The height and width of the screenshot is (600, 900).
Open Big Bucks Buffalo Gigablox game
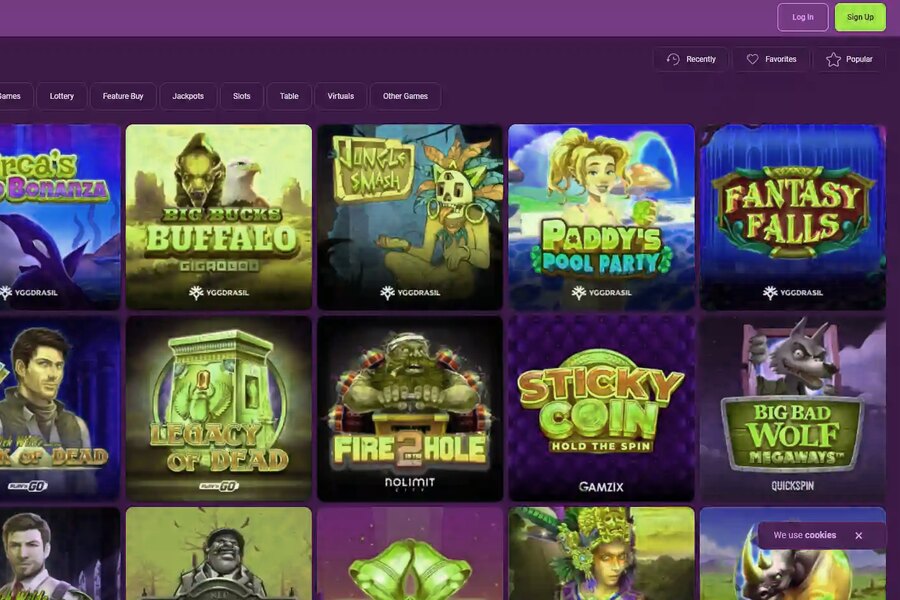[x=219, y=217]
